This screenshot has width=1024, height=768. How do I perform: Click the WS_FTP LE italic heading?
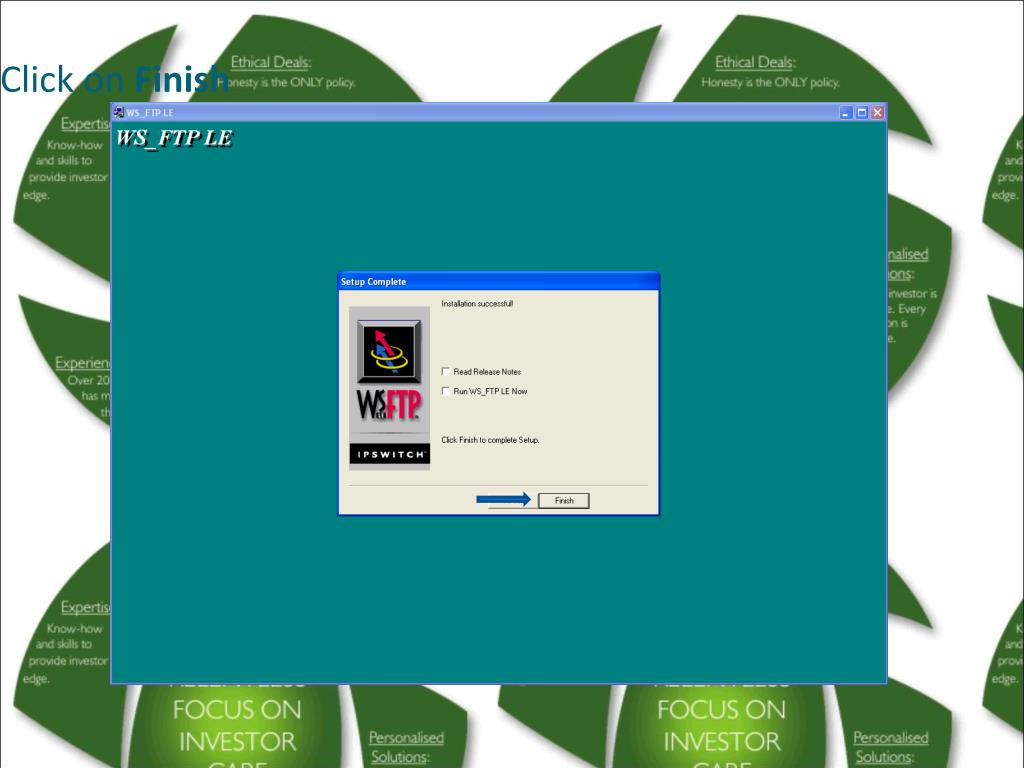[x=174, y=138]
